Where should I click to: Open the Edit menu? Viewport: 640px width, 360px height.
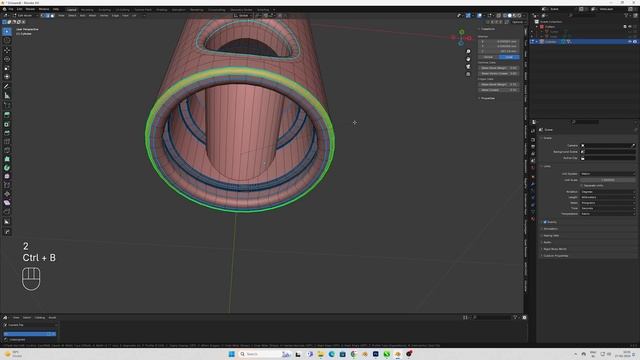coord(20,9)
